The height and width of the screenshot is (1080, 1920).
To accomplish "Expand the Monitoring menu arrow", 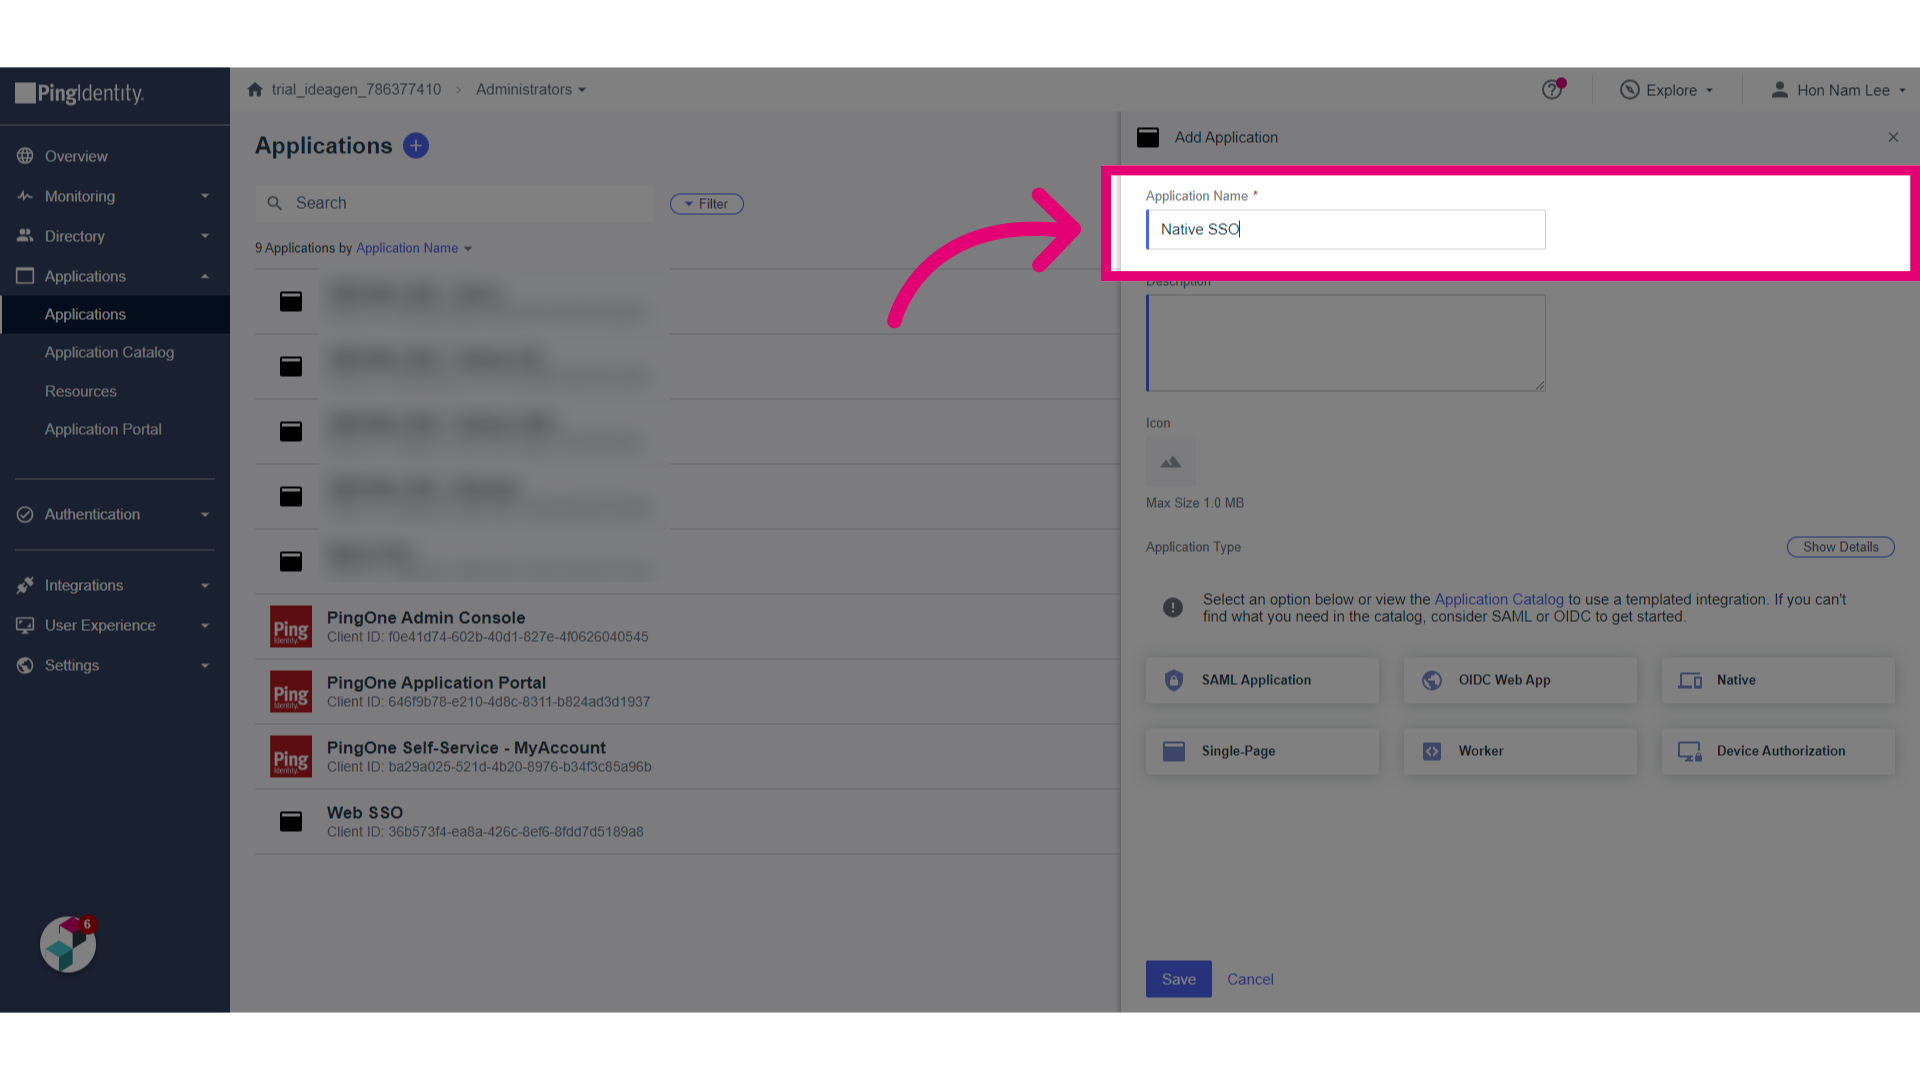I will point(205,196).
